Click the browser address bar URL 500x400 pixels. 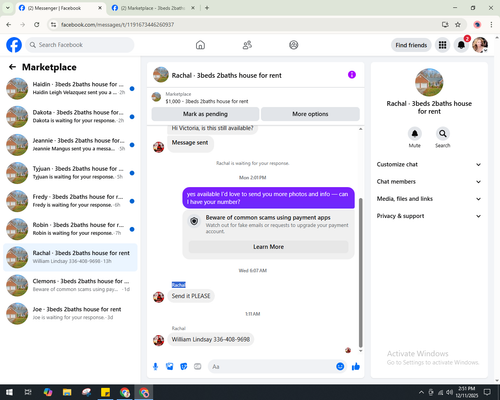(117, 25)
